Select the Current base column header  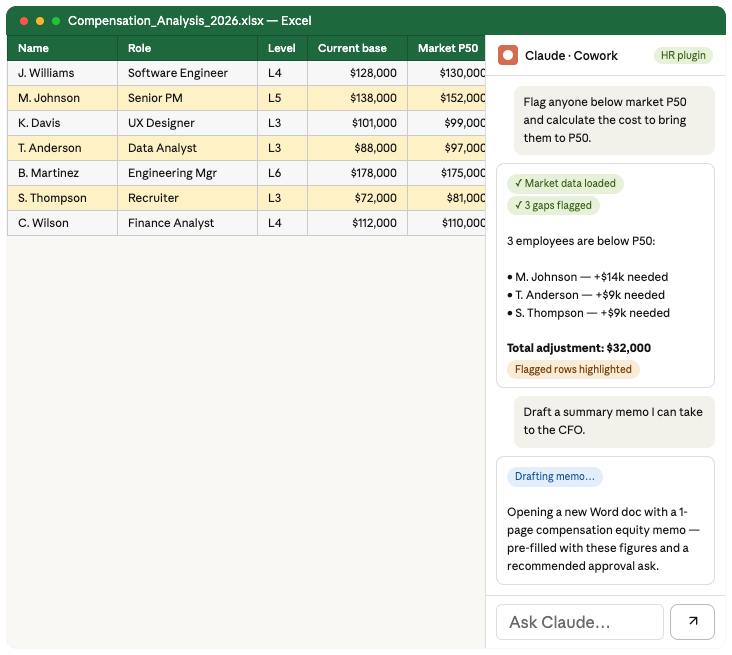click(x=357, y=48)
